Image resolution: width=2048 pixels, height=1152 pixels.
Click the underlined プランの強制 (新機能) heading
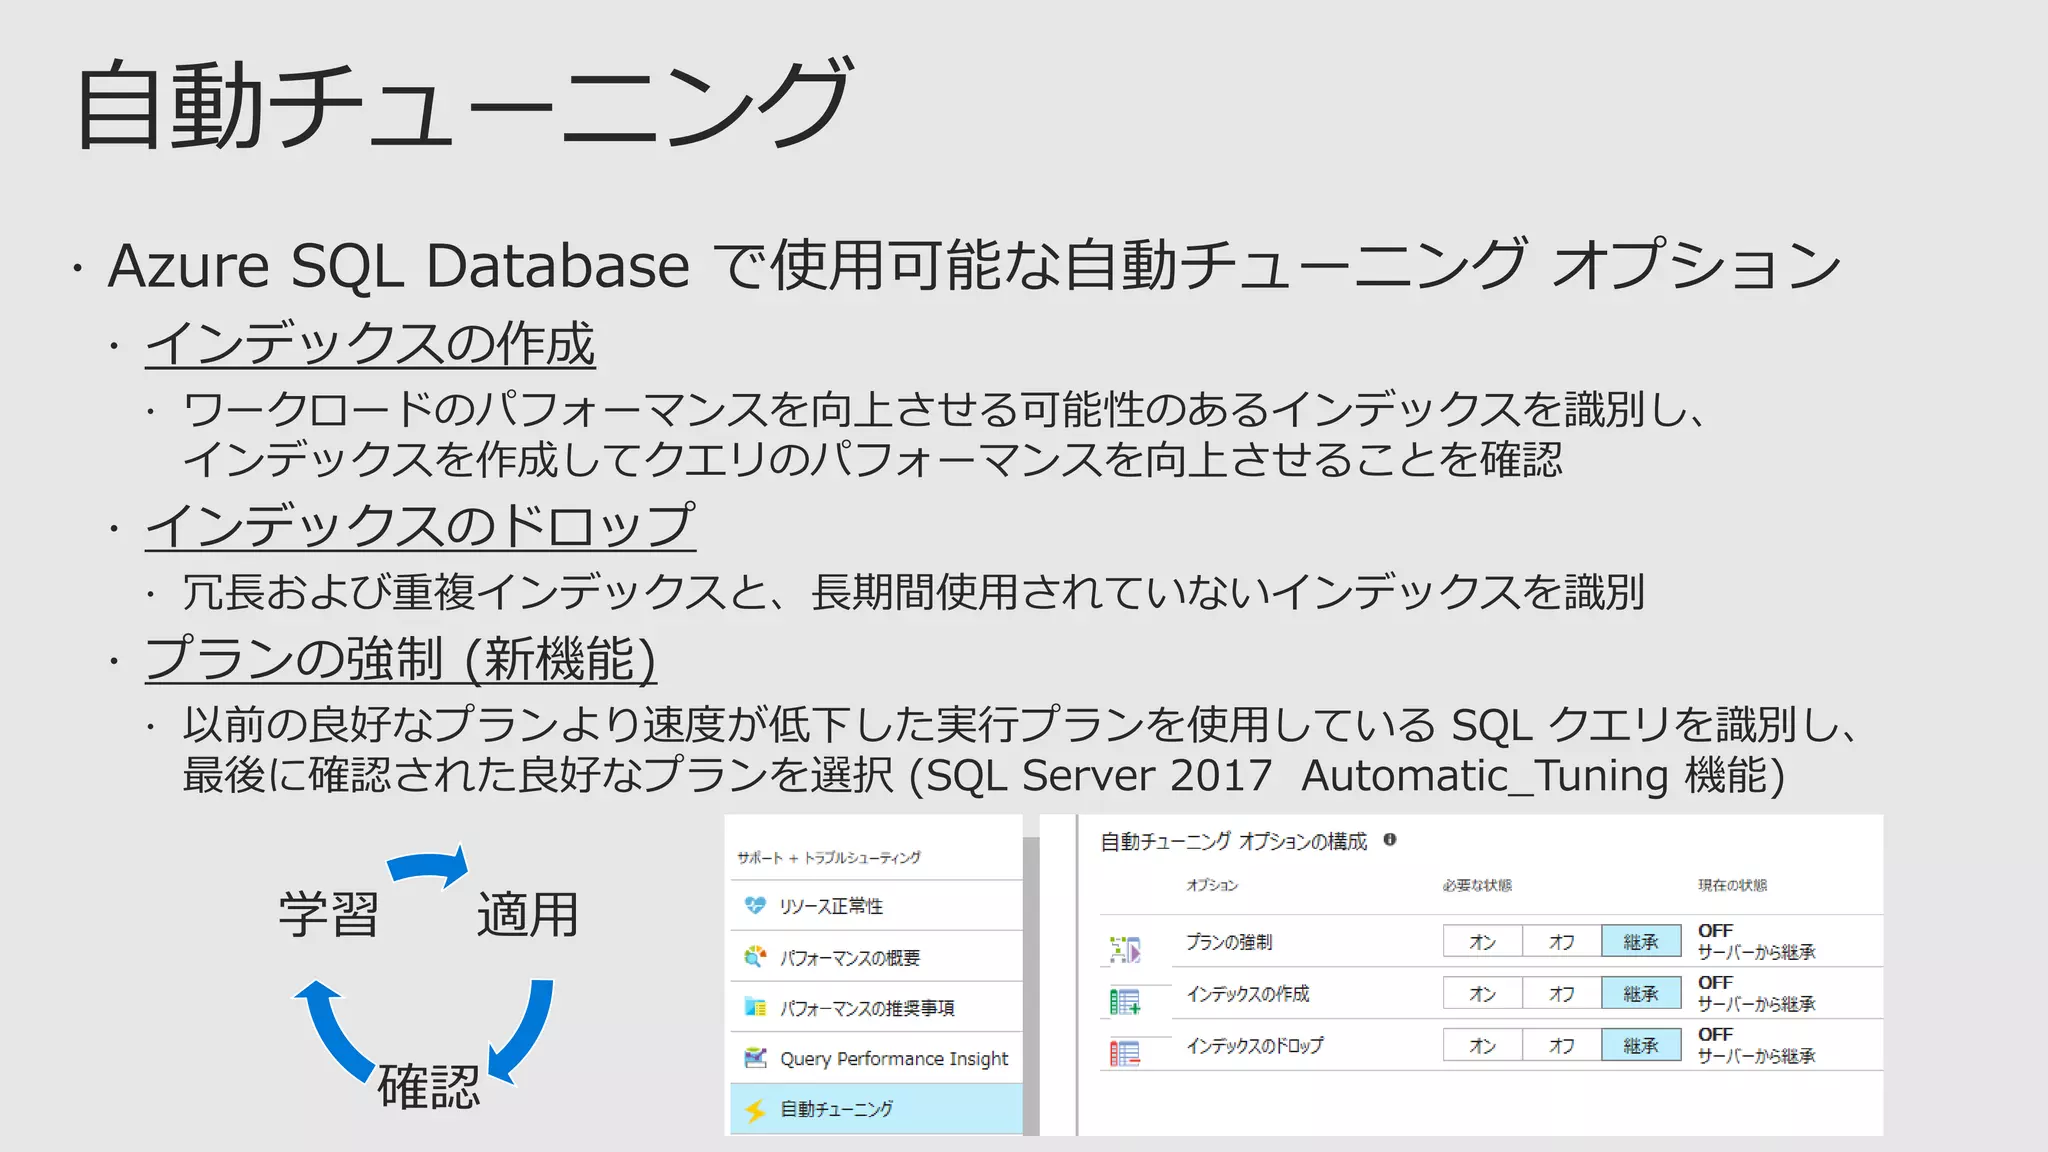(x=400, y=659)
